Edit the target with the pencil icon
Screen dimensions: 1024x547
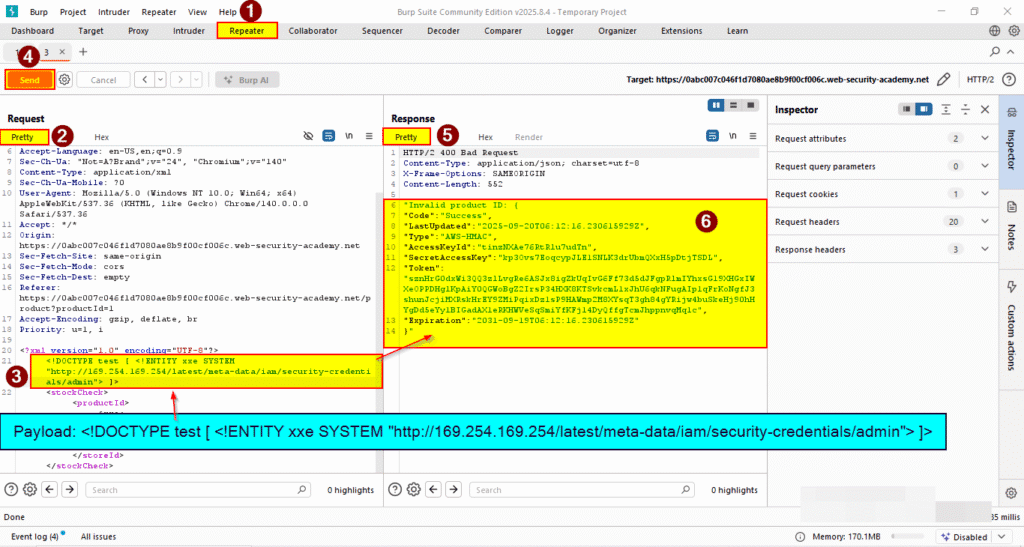click(x=943, y=80)
